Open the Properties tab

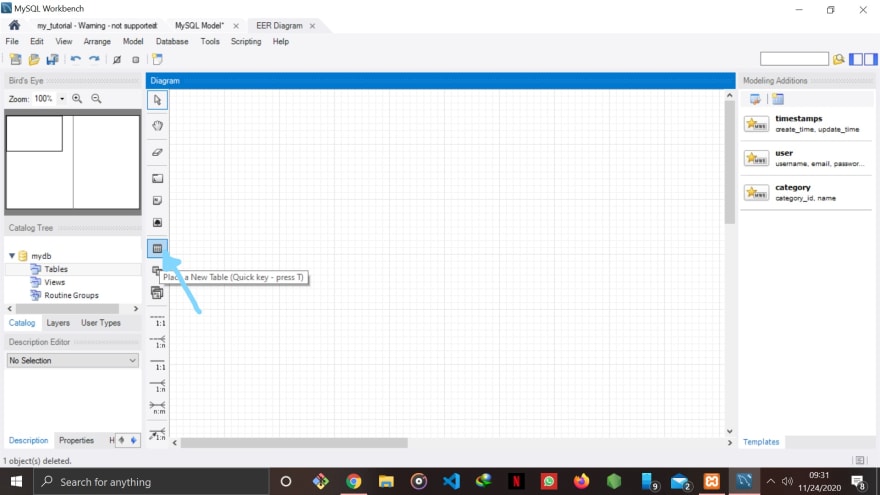(76, 441)
